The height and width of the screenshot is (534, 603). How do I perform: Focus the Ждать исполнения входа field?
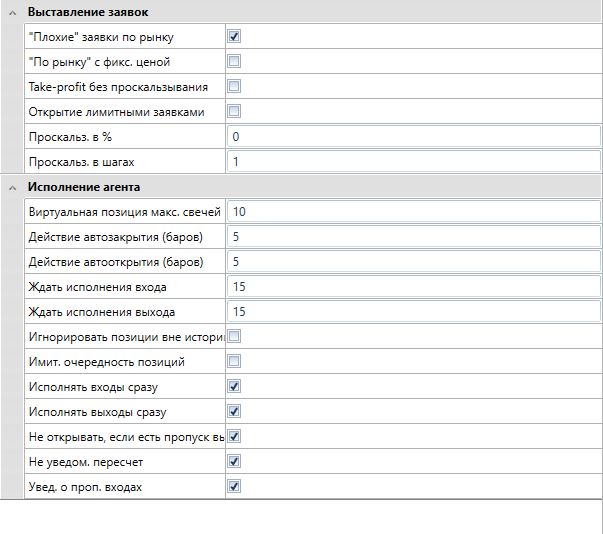[x=412, y=287]
